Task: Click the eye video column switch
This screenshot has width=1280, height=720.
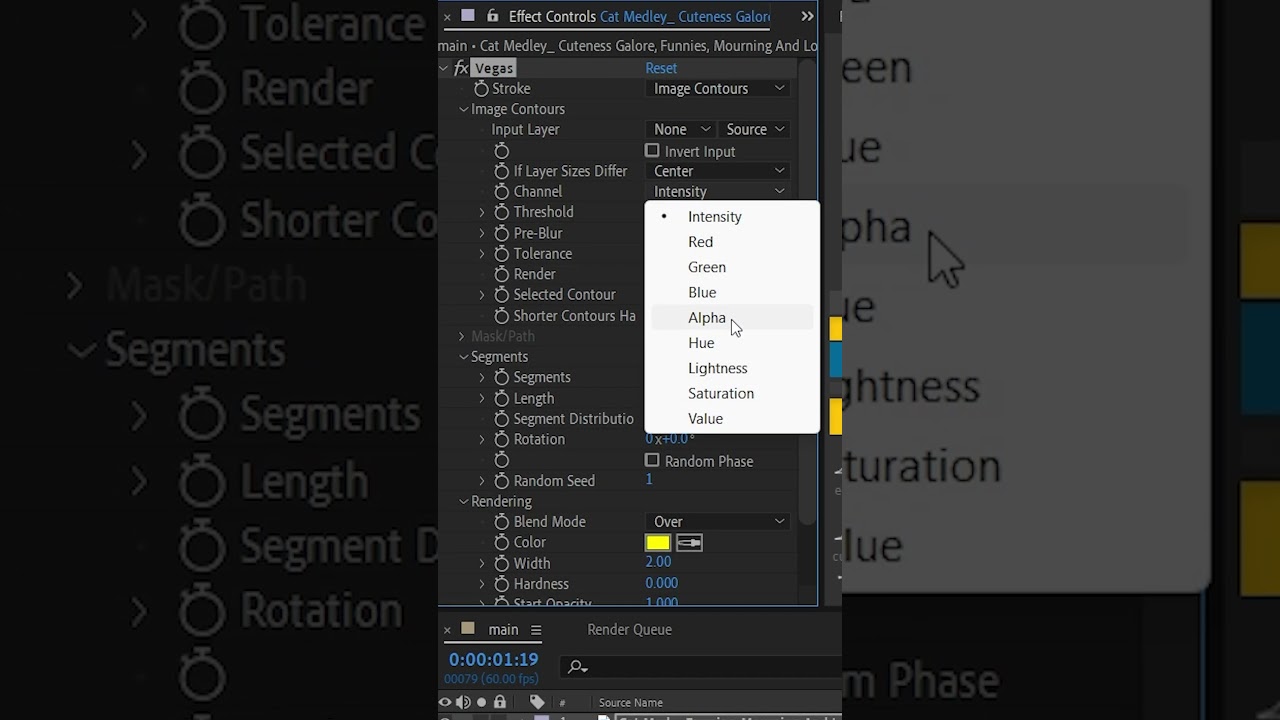Action: [x=445, y=702]
